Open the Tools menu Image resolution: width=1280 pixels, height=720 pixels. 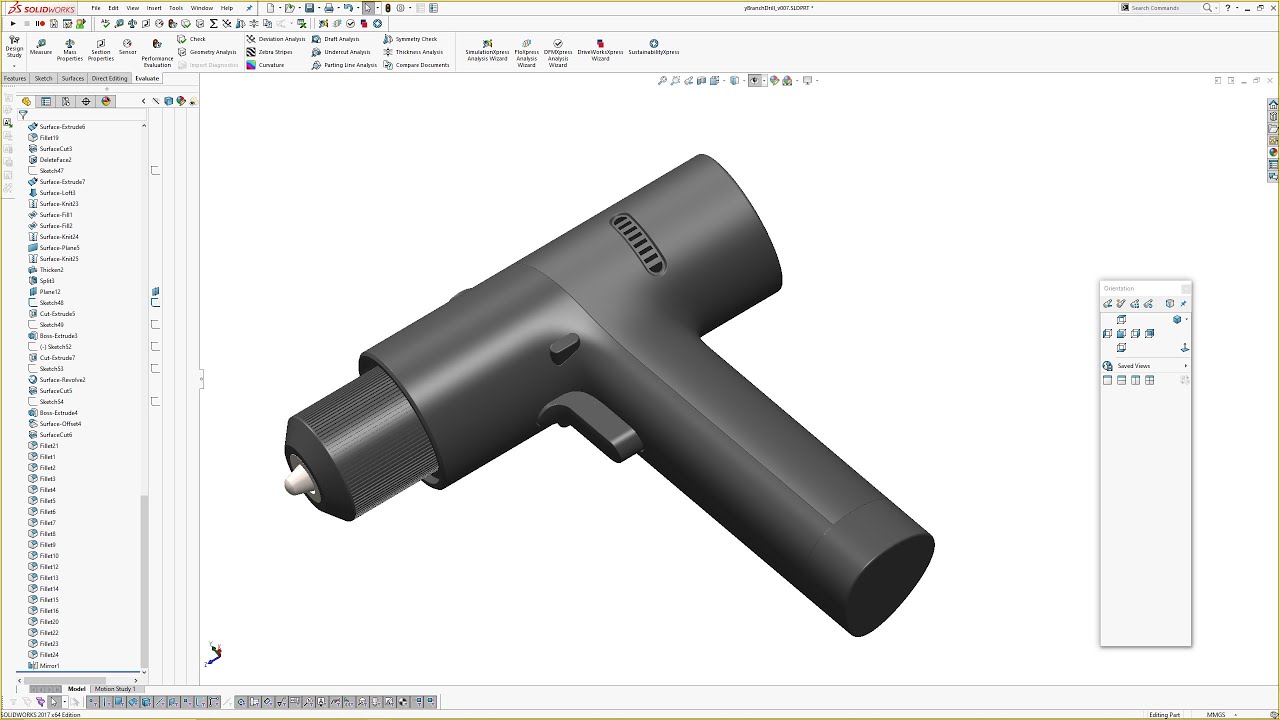click(x=176, y=8)
